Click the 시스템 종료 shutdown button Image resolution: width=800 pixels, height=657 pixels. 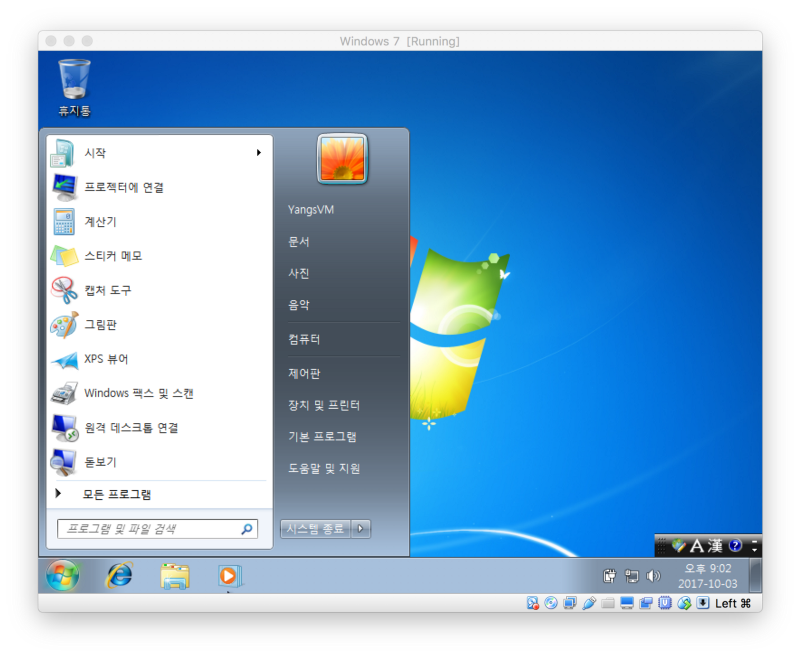pyautogui.click(x=315, y=528)
